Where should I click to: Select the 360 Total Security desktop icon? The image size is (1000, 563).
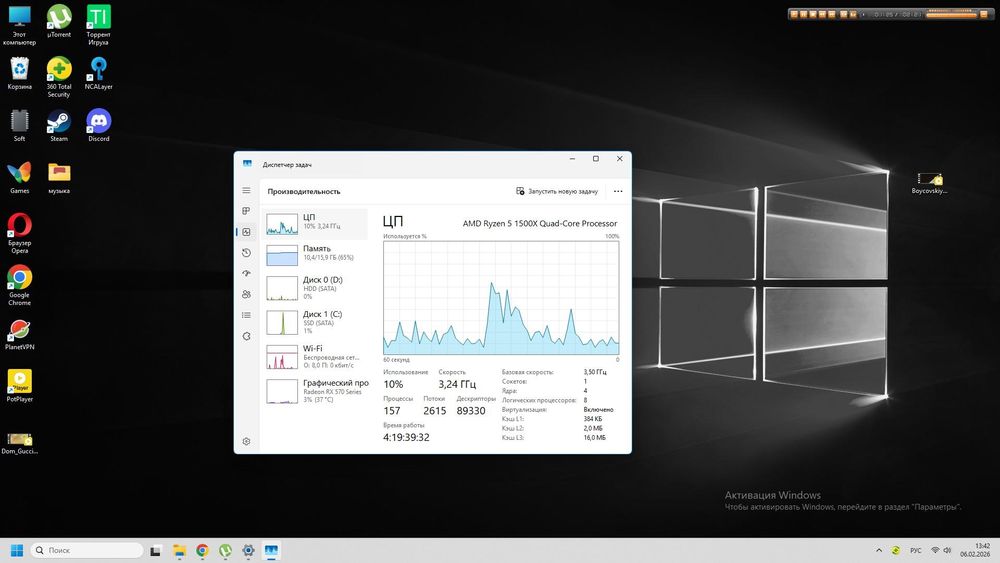(x=59, y=77)
